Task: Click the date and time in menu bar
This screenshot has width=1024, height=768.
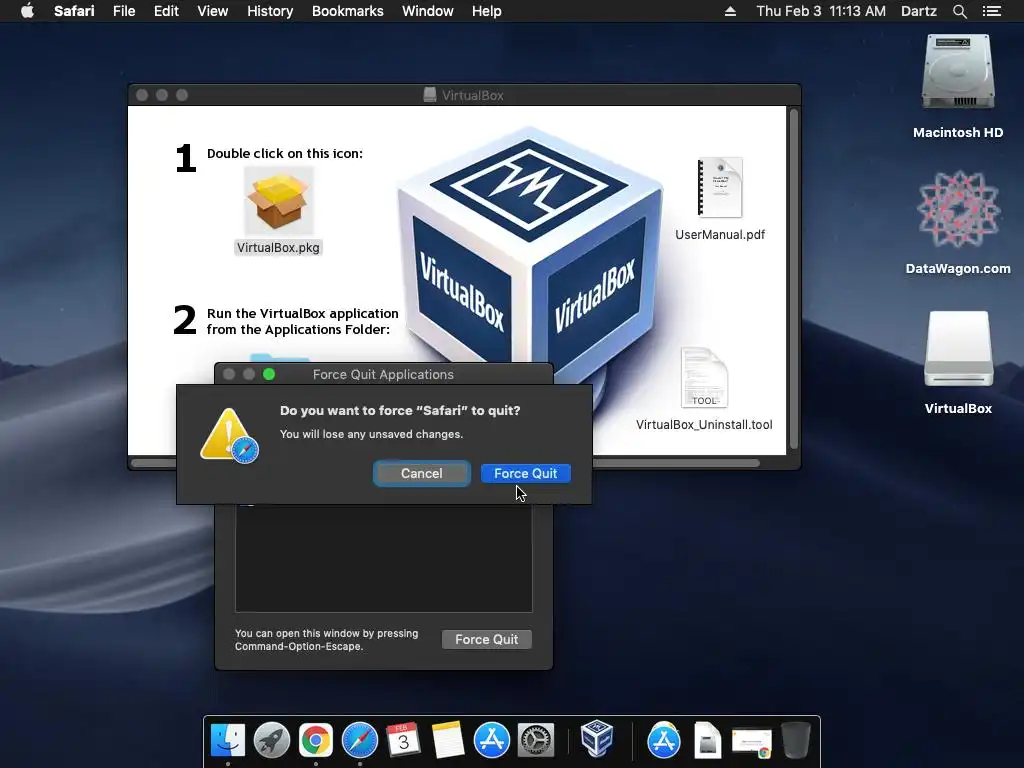Action: (821, 11)
